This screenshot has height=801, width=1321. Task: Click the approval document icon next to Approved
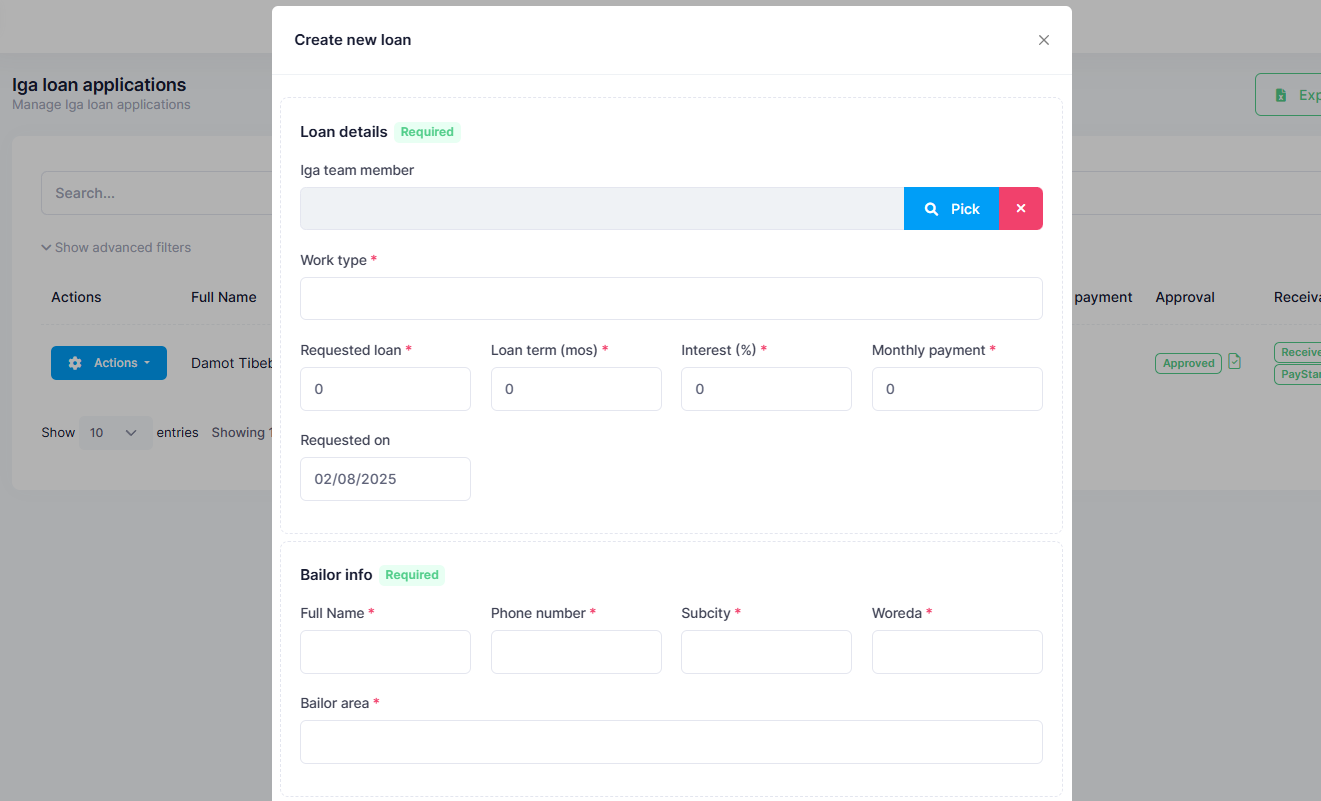coord(1234,362)
